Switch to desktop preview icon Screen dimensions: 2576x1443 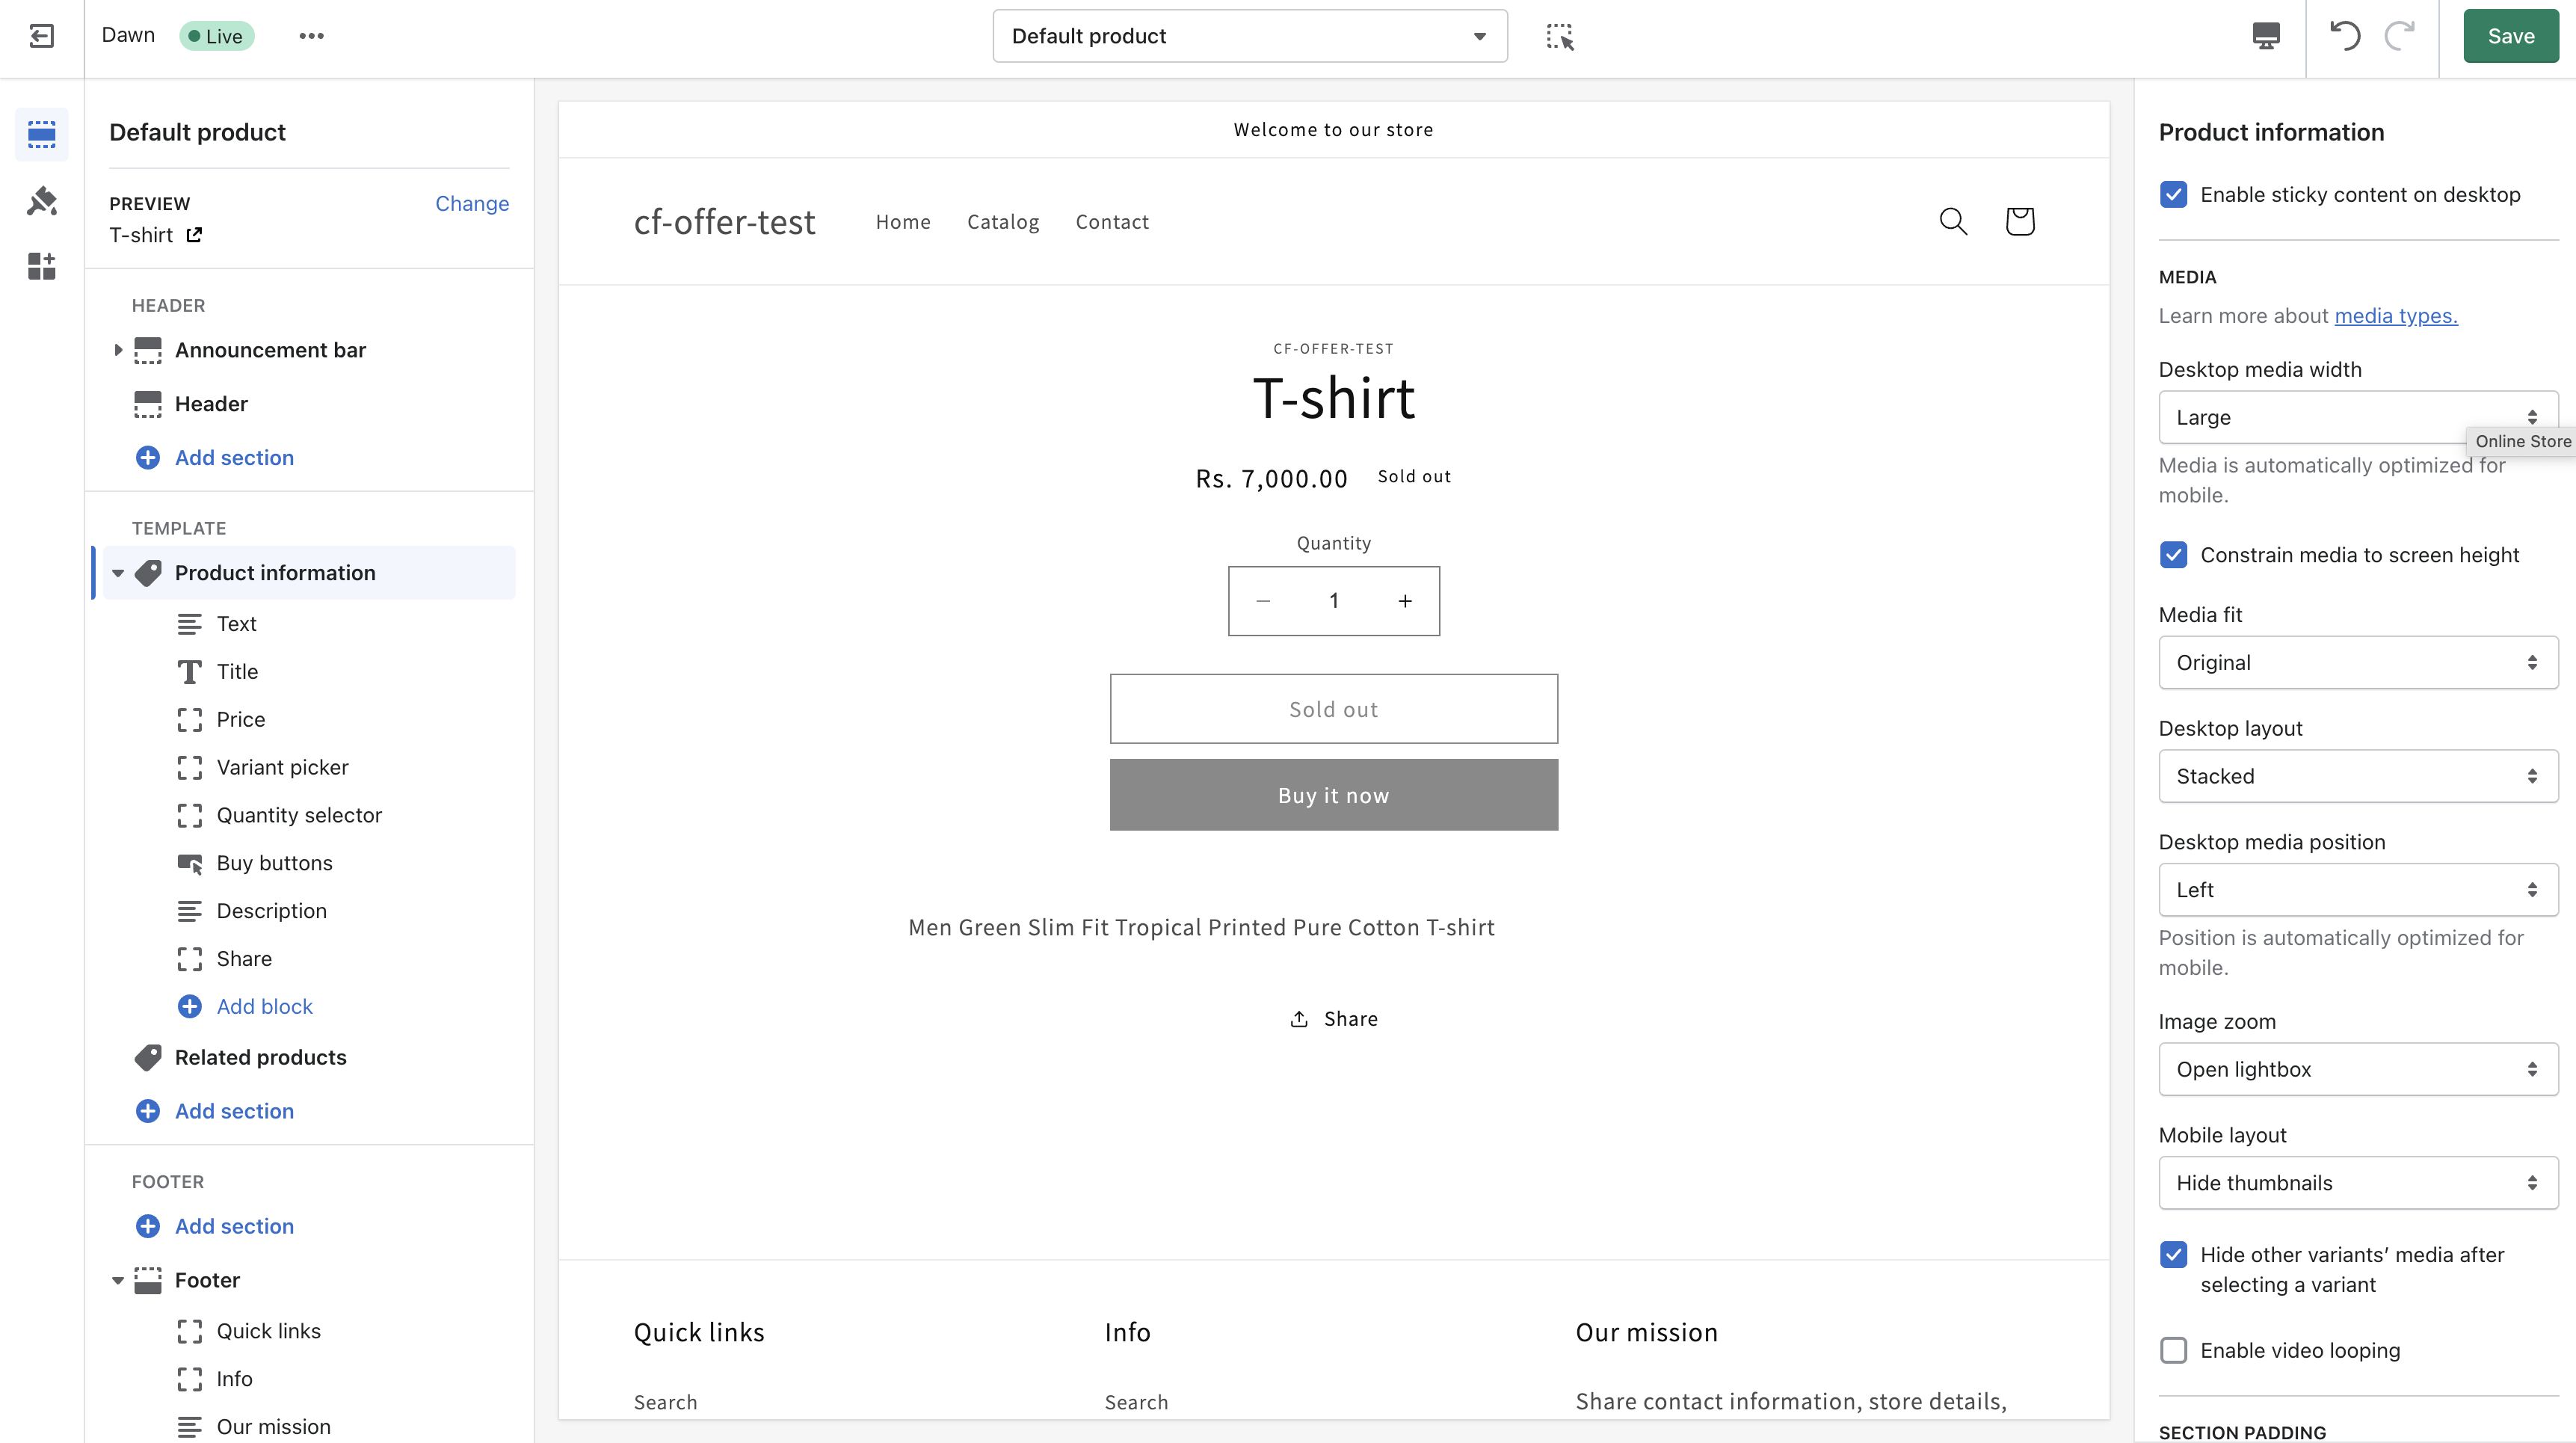(x=2265, y=36)
